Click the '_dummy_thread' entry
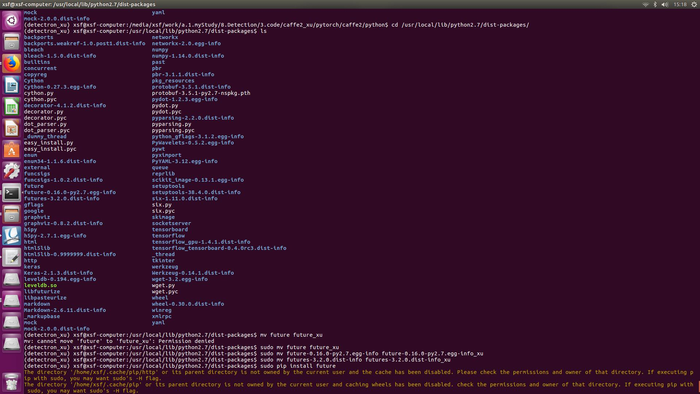Image resolution: width=700 pixels, height=394 pixels. pos(45,137)
